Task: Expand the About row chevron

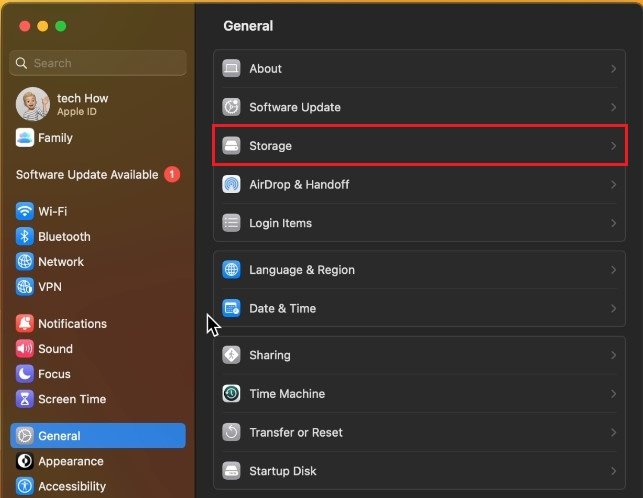Action: pyautogui.click(x=613, y=69)
